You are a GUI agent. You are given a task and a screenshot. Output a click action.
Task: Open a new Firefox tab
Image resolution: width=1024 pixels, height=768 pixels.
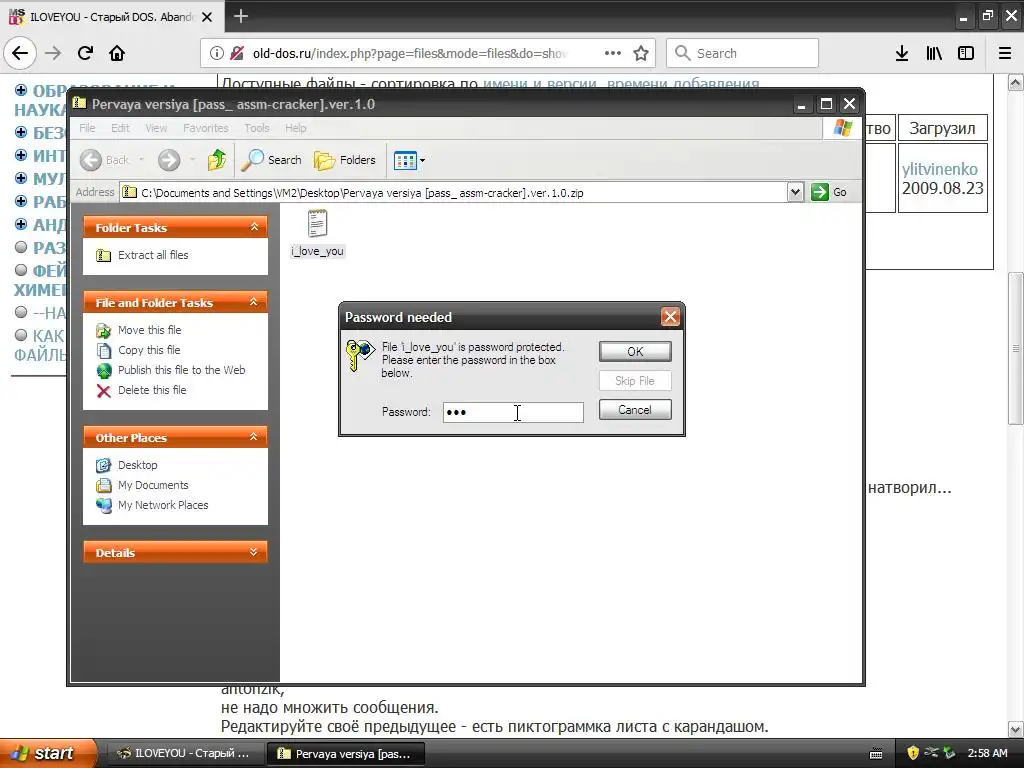tap(241, 16)
